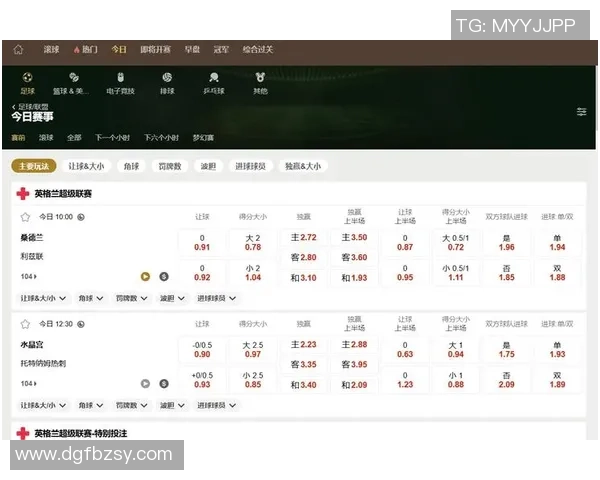Viewport: 600px width, 480px height.
Task: Switch to the 赛前 tab
Action: pos(18,137)
